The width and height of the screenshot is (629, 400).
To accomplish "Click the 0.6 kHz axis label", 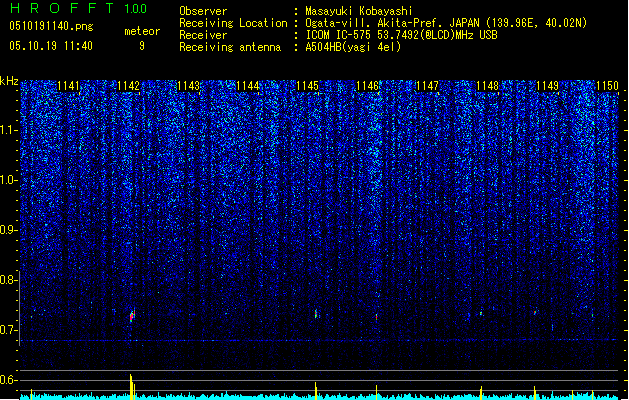I will click(x=7, y=380).
